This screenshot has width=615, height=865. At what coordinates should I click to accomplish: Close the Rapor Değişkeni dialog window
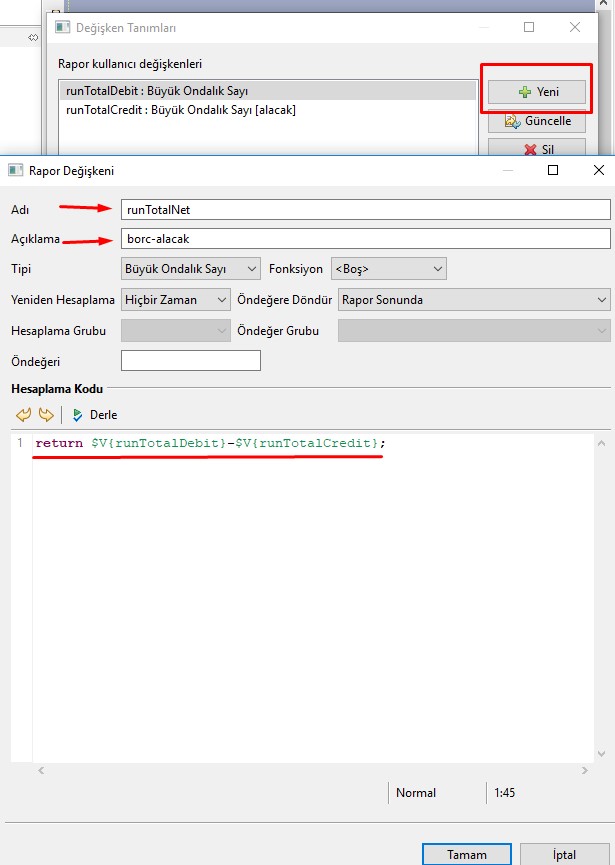pyautogui.click(x=598, y=171)
